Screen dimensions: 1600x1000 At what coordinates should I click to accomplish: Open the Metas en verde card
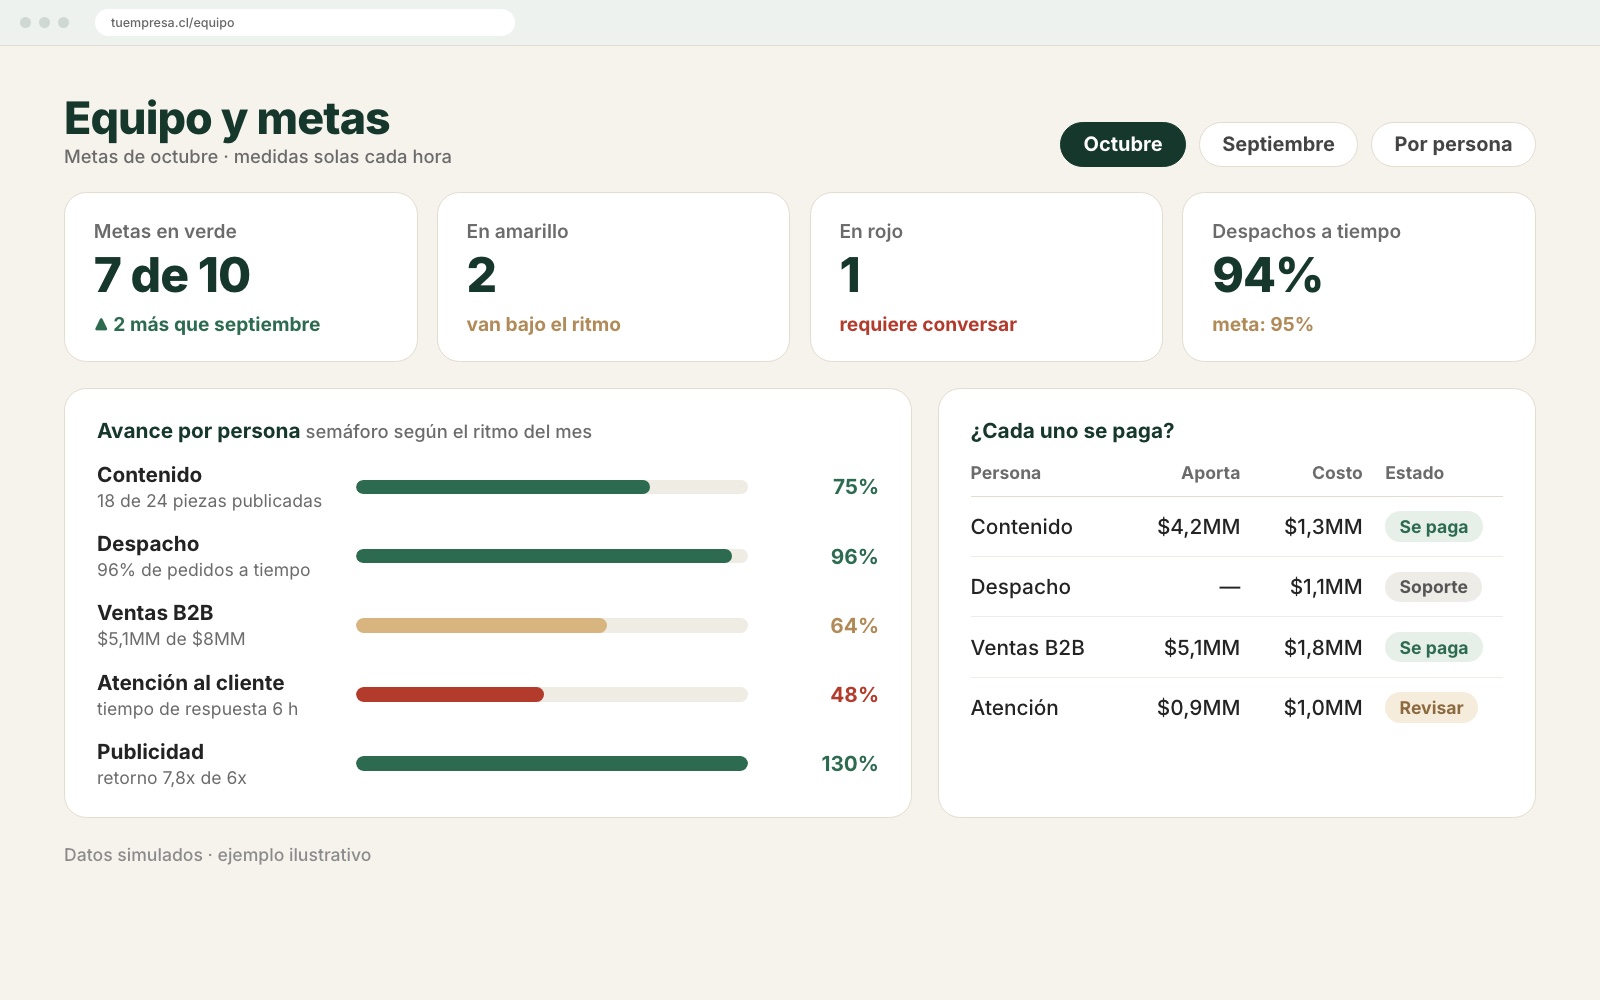click(241, 277)
